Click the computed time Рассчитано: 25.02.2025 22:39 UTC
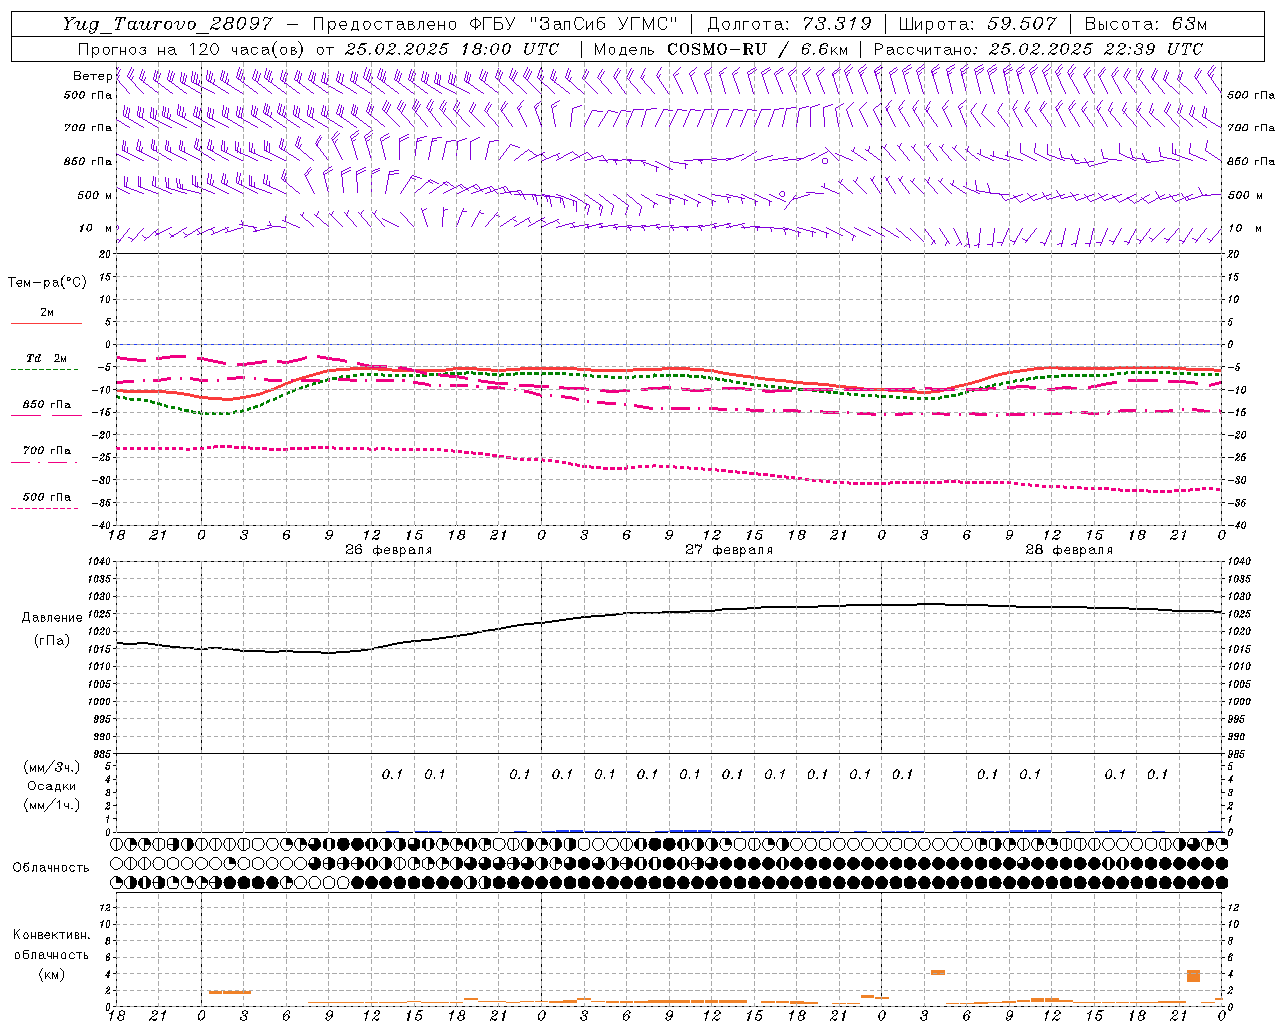The image size is (1280, 1024). [x=1038, y=49]
